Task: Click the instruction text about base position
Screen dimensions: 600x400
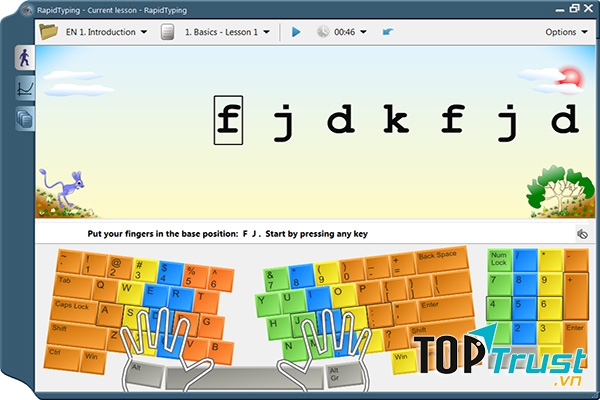Action: (x=227, y=234)
